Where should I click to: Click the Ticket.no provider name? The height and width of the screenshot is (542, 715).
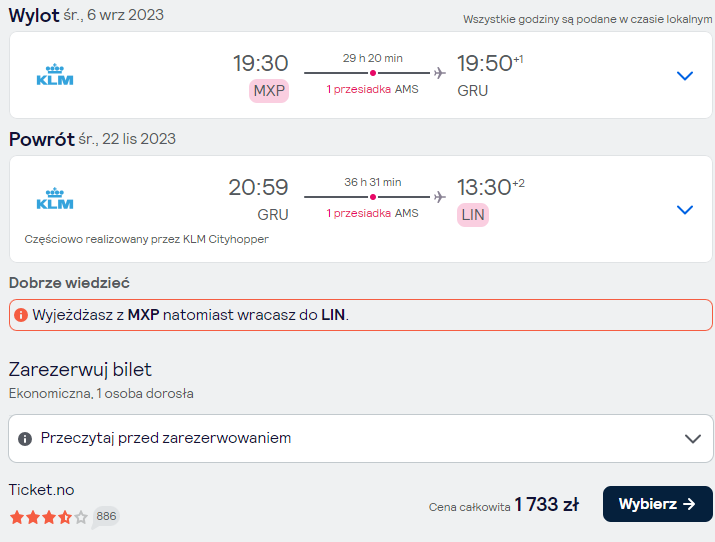pos(41,490)
